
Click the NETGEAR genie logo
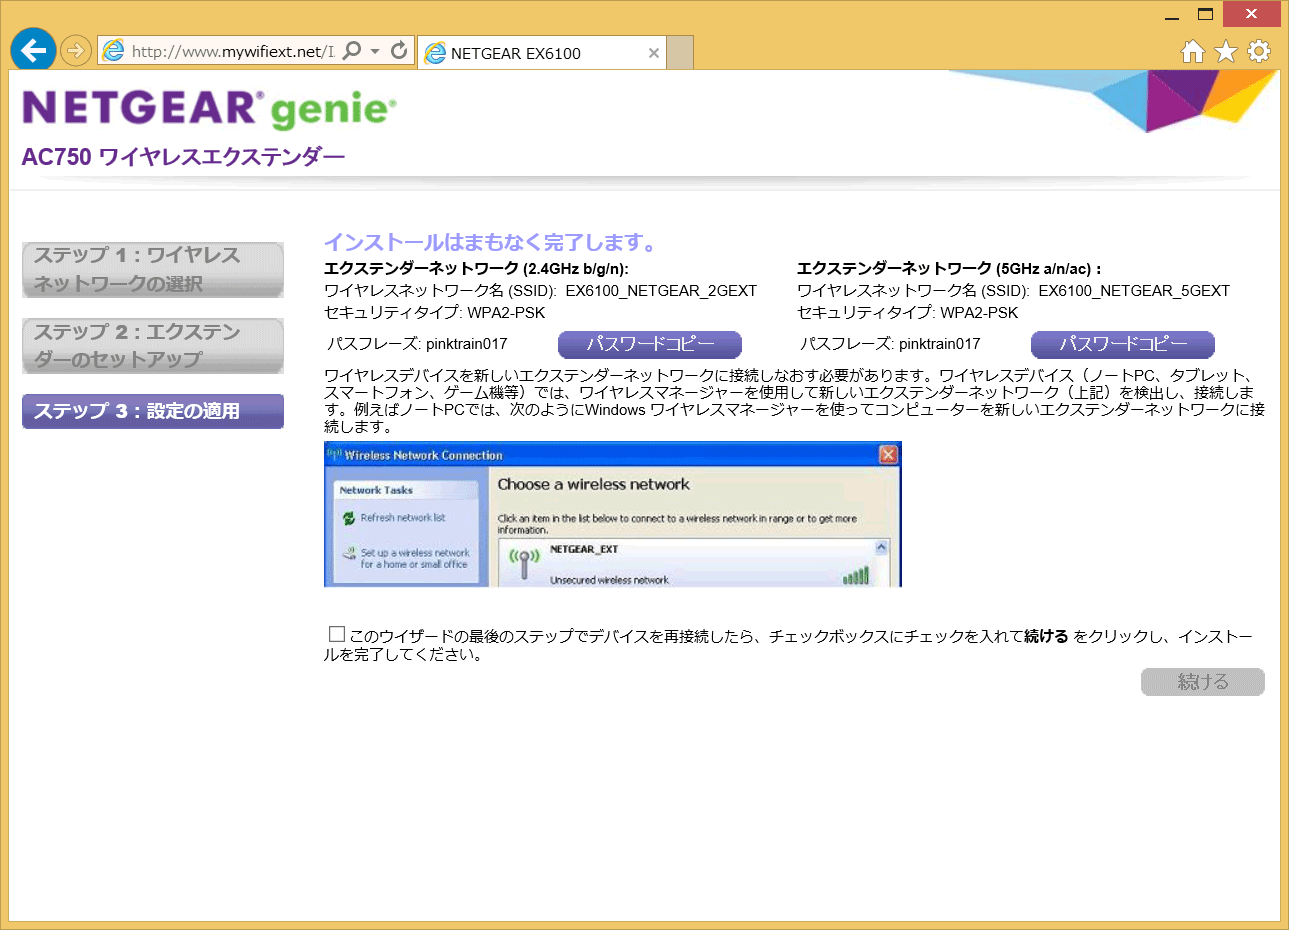209,109
